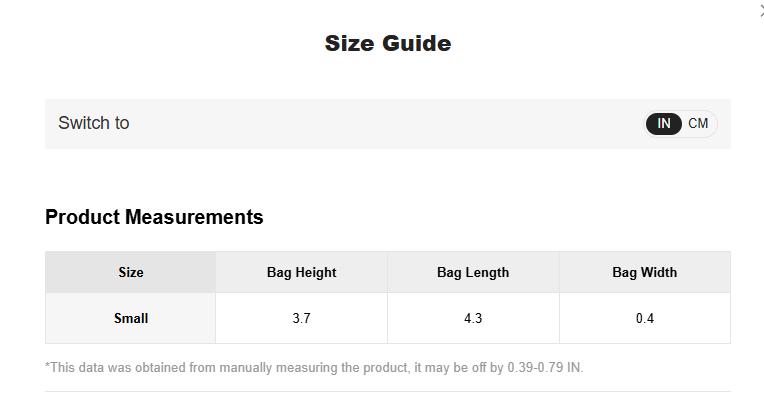The width and height of the screenshot is (764, 416).
Task: Close the Size Guide dialog
Action: point(762,10)
